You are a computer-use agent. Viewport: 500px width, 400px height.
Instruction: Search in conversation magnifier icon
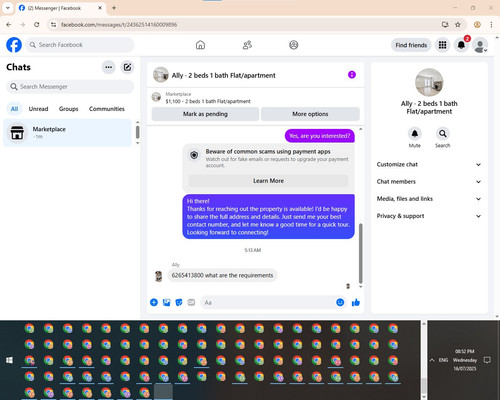click(x=443, y=134)
